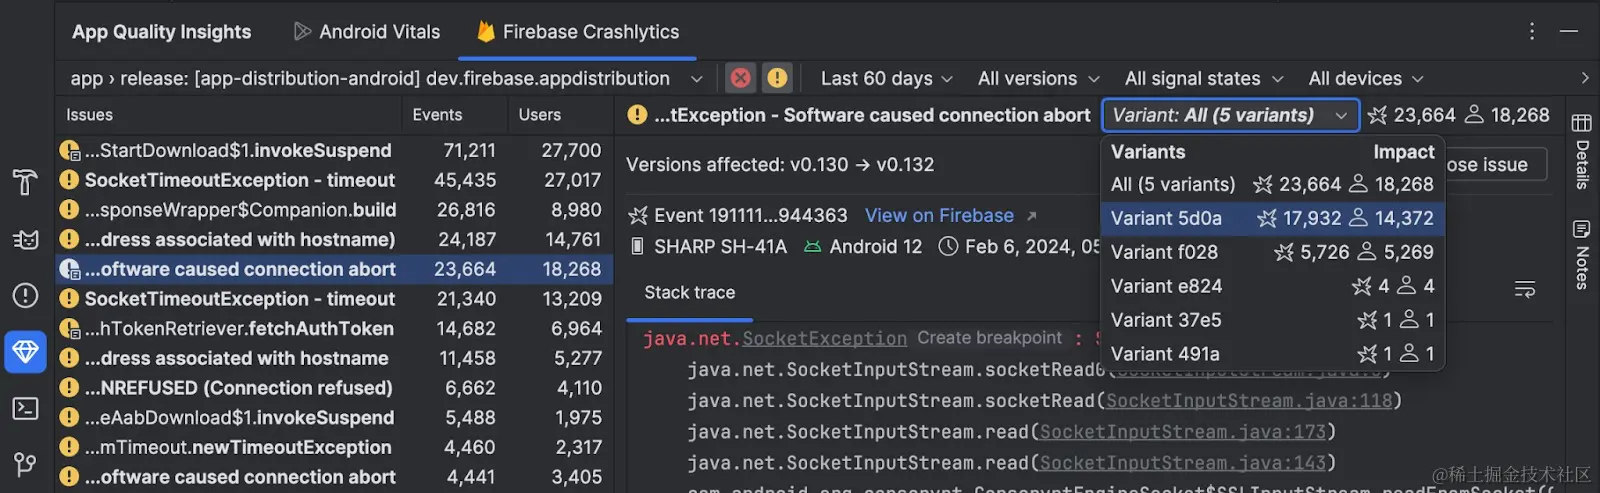Select hostname) issue with 24,187 events

[x=334, y=240]
